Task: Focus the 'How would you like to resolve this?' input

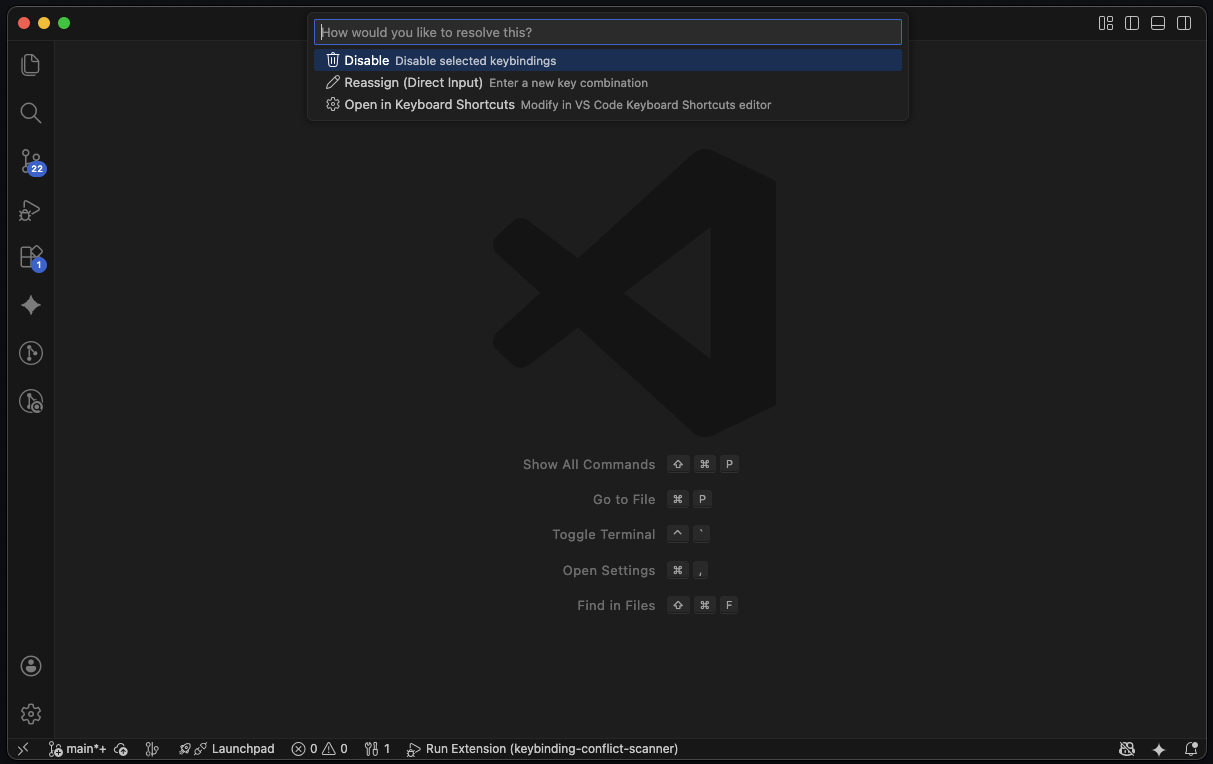Action: click(x=608, y=32)
